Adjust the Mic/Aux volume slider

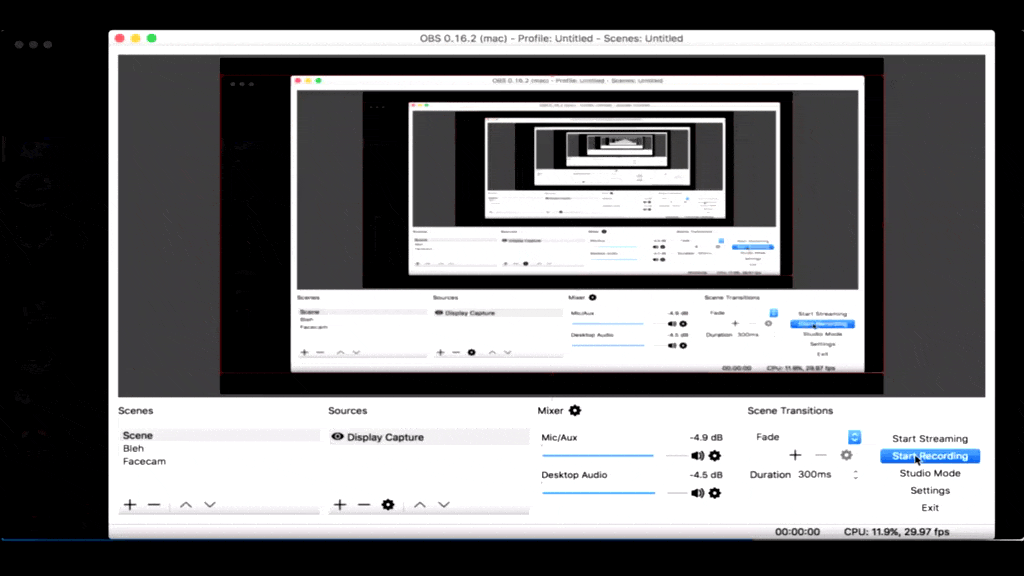(x=598, y=456)
